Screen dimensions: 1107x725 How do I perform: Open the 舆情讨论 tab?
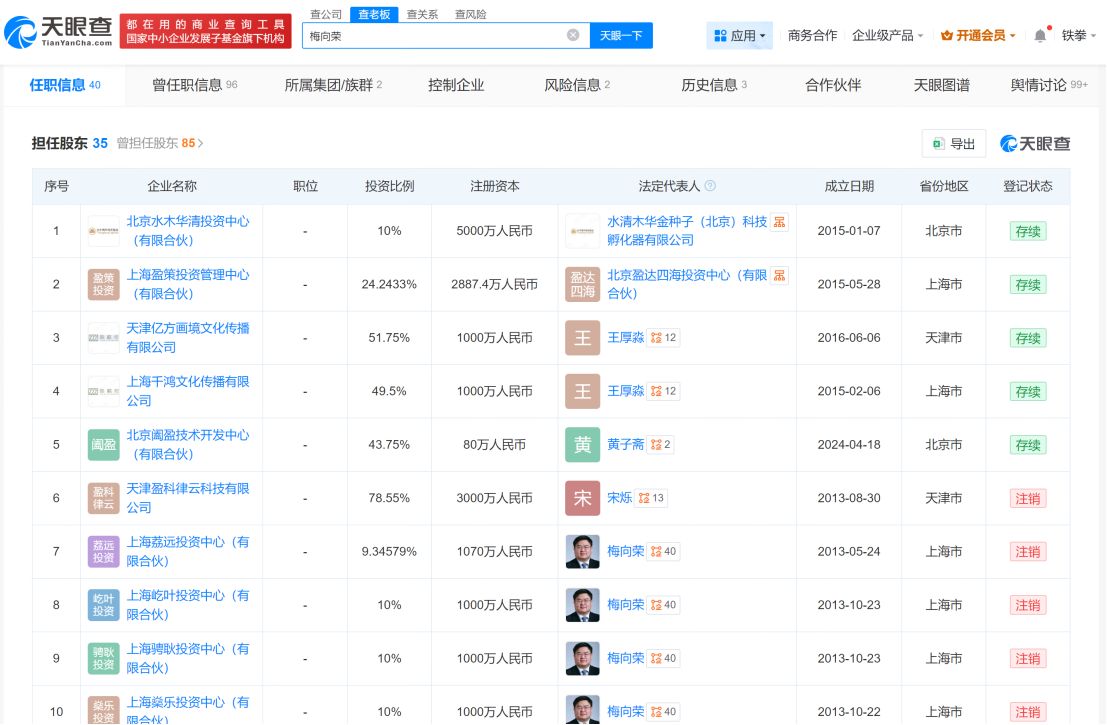pyautogui.click(x=1040, y=85)
